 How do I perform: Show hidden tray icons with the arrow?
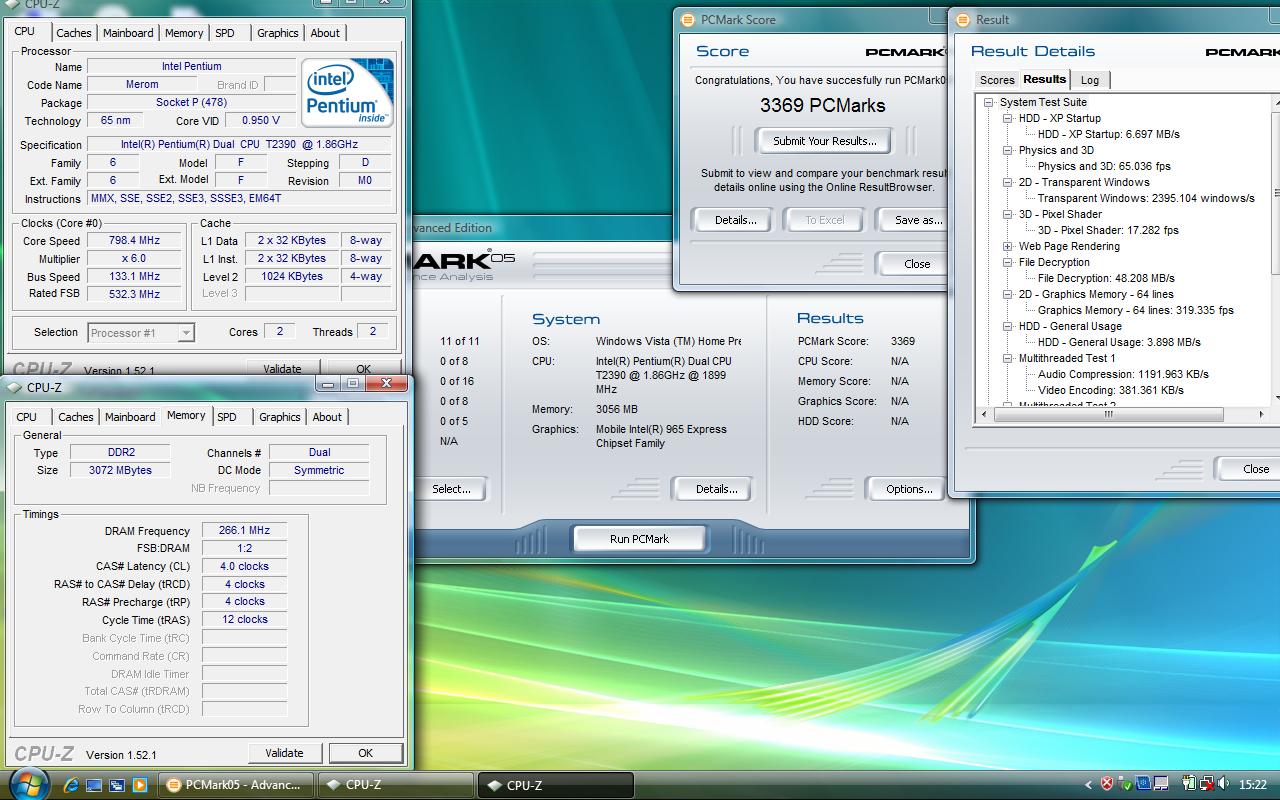[1089, 785]
